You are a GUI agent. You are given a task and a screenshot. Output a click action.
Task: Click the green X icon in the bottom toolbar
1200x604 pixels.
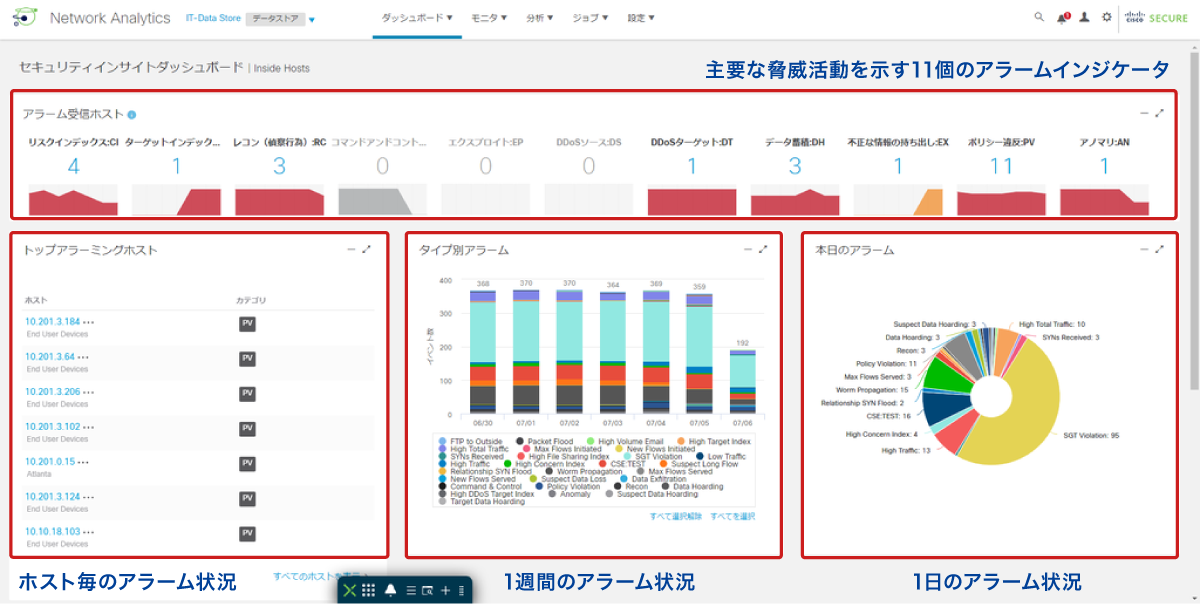pyautogui.click(x=349, y=590)
